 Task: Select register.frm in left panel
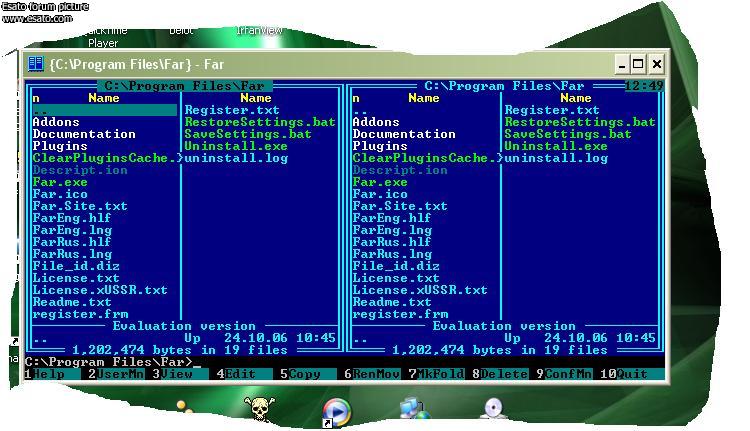coord(80,314)
